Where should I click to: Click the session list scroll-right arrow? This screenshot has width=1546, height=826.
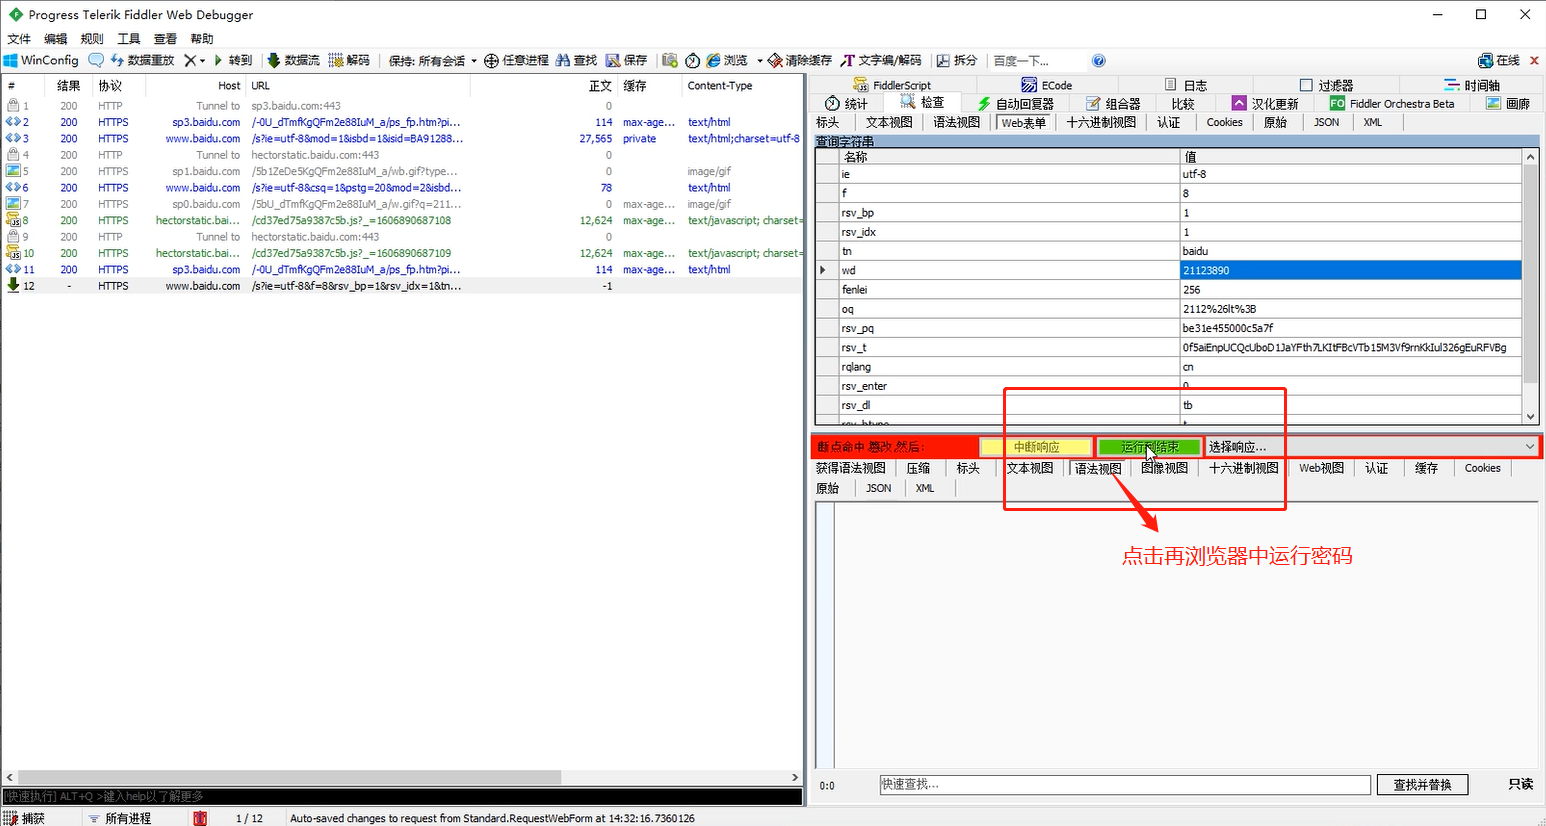[796, 777]
